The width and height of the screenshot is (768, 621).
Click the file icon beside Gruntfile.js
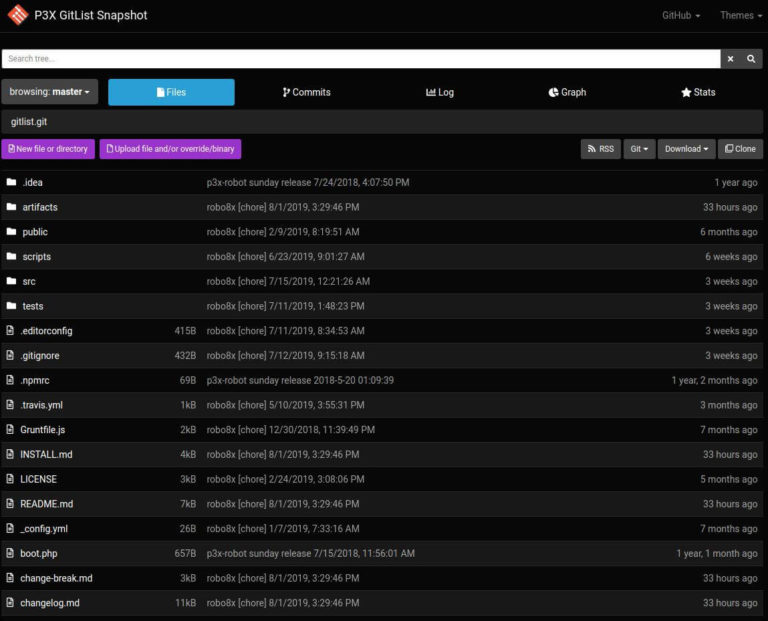10,430
